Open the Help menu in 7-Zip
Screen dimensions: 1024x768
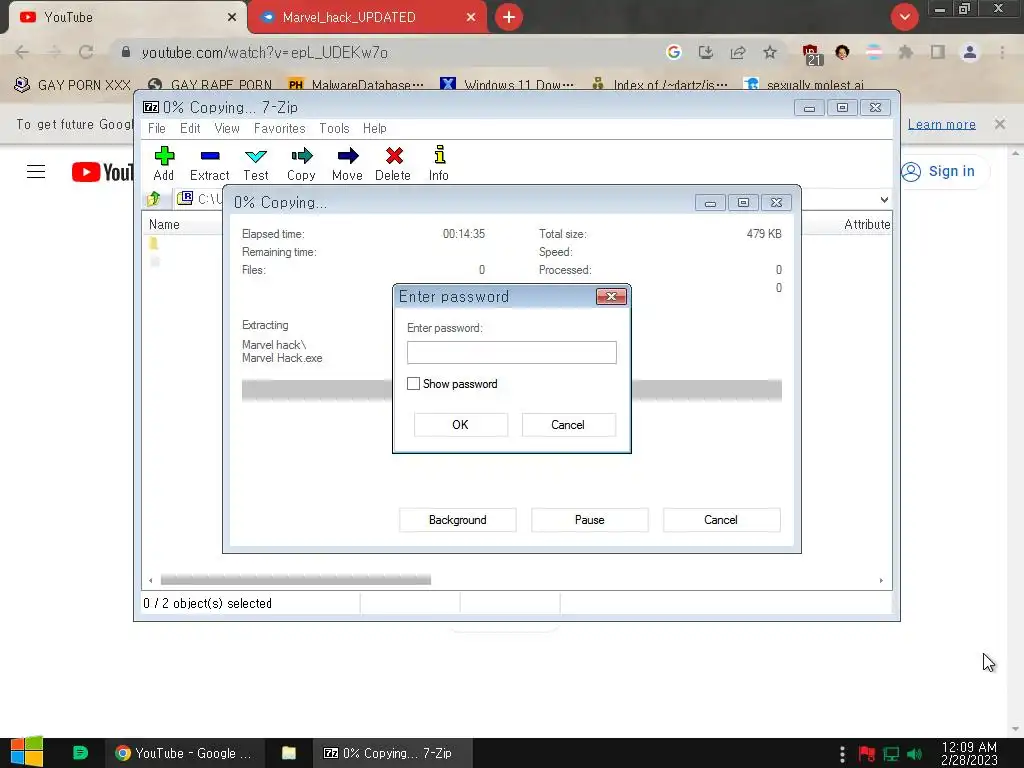(x=375, y=129)
